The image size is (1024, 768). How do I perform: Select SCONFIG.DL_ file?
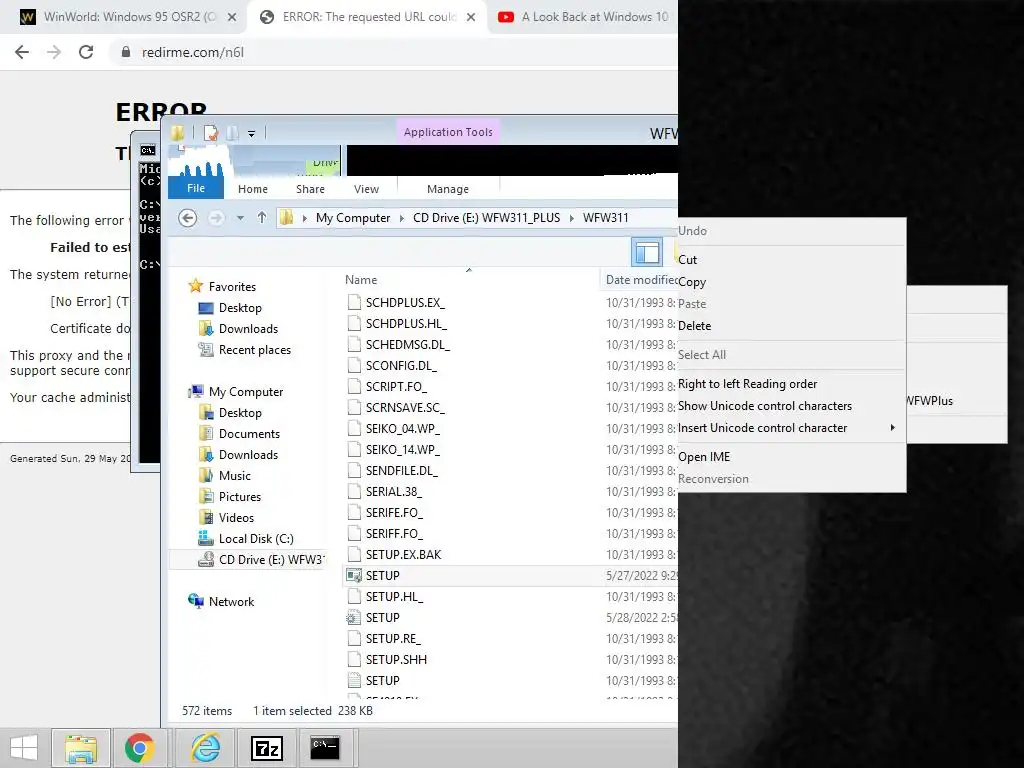[401, 365]
